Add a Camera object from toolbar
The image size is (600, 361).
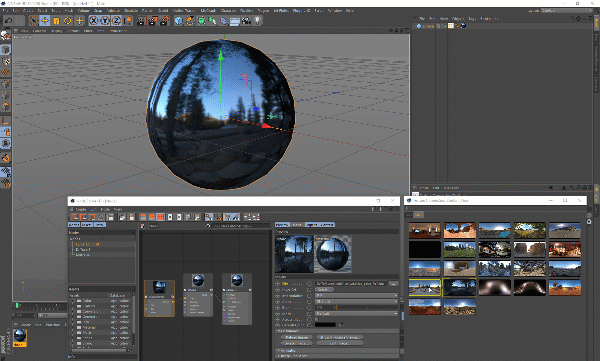(x=246, y=21)
